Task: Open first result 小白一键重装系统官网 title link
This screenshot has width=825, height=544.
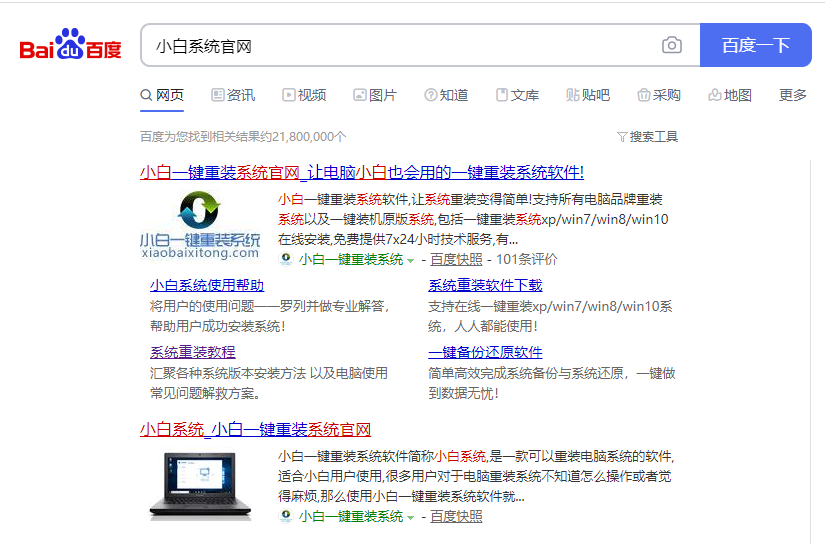Action: click(x=362, y=172)
